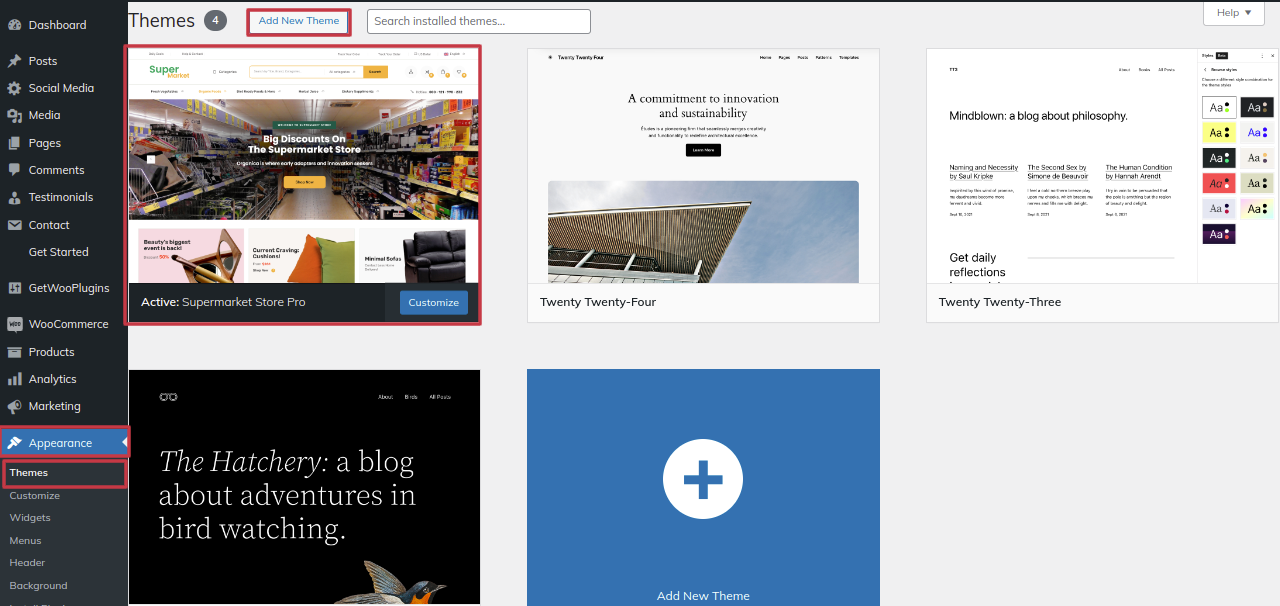This screenshot has height=606, width=1280.
Task: Open Products using its box icon
Action: tap(14, 352)
